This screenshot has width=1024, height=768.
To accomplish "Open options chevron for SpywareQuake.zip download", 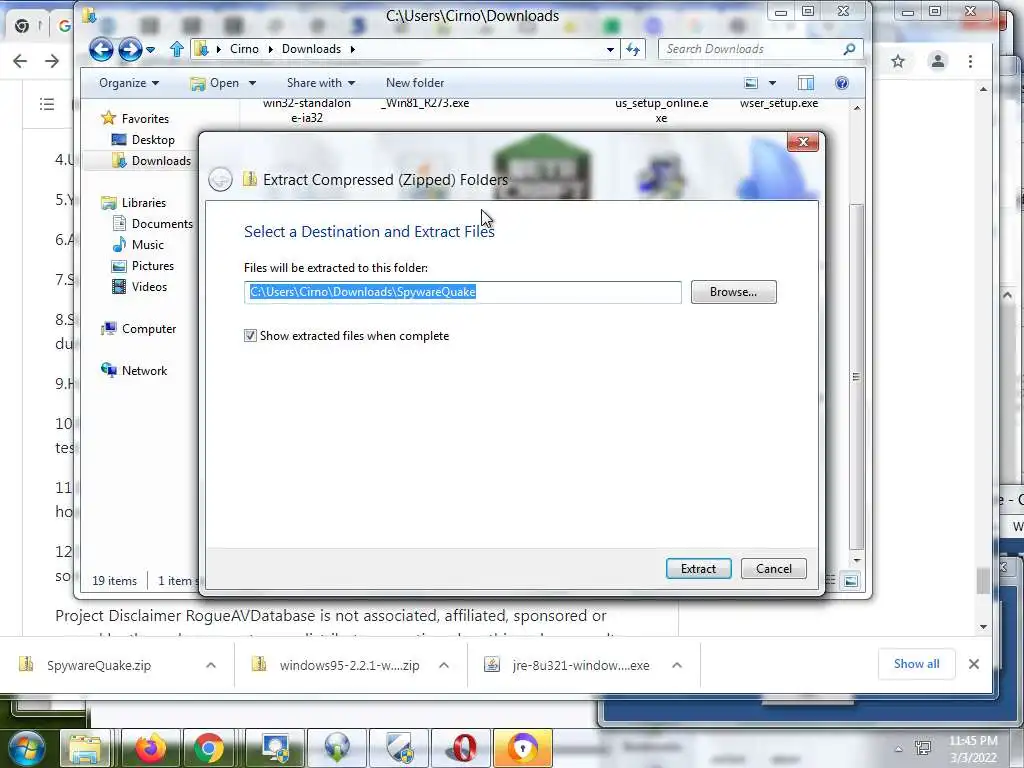I will [211, 665].
